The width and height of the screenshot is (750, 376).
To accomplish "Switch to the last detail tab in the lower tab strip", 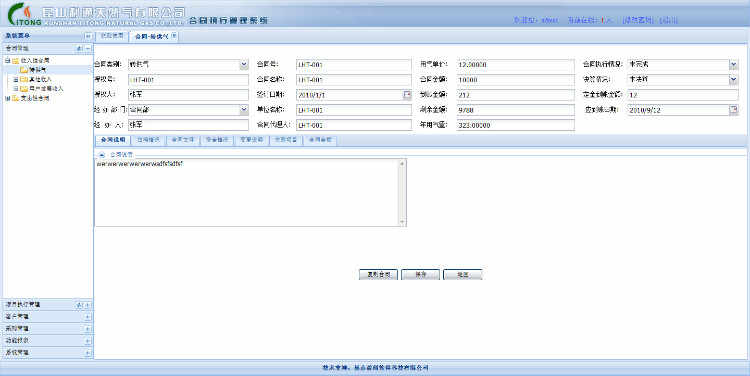I will [320, 140].
